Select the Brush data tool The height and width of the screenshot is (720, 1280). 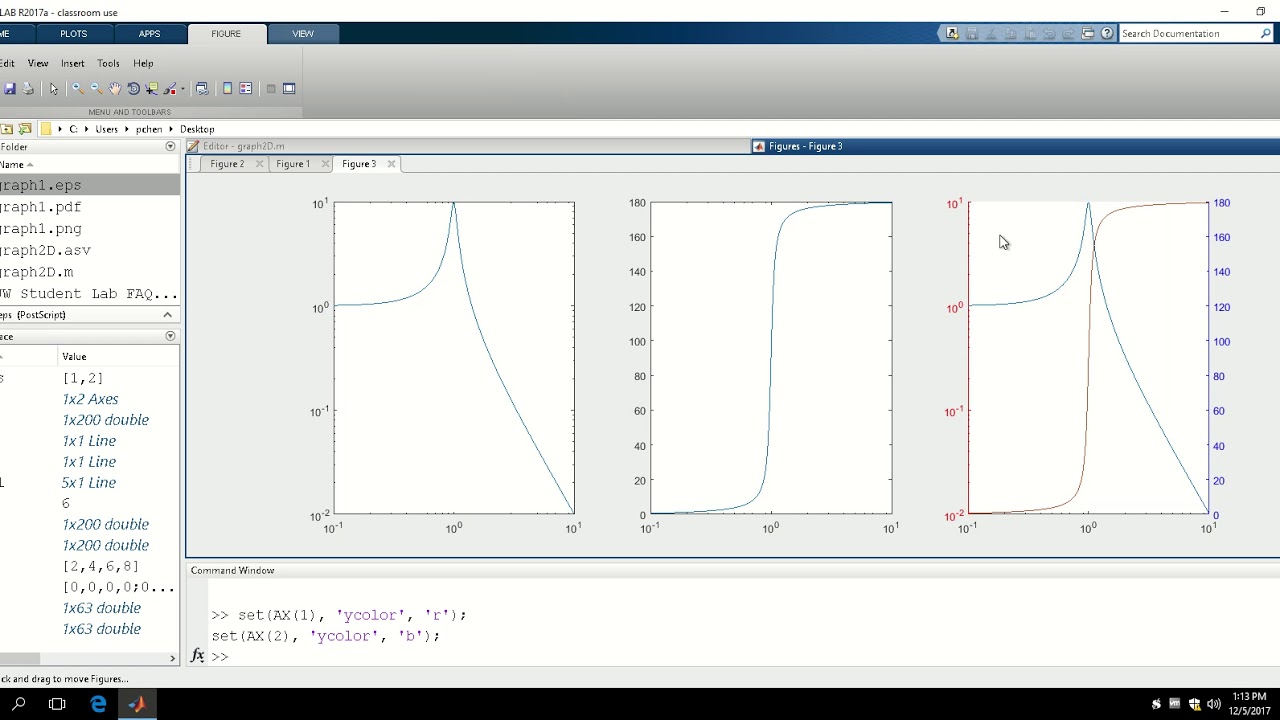[x=170, y=89]
